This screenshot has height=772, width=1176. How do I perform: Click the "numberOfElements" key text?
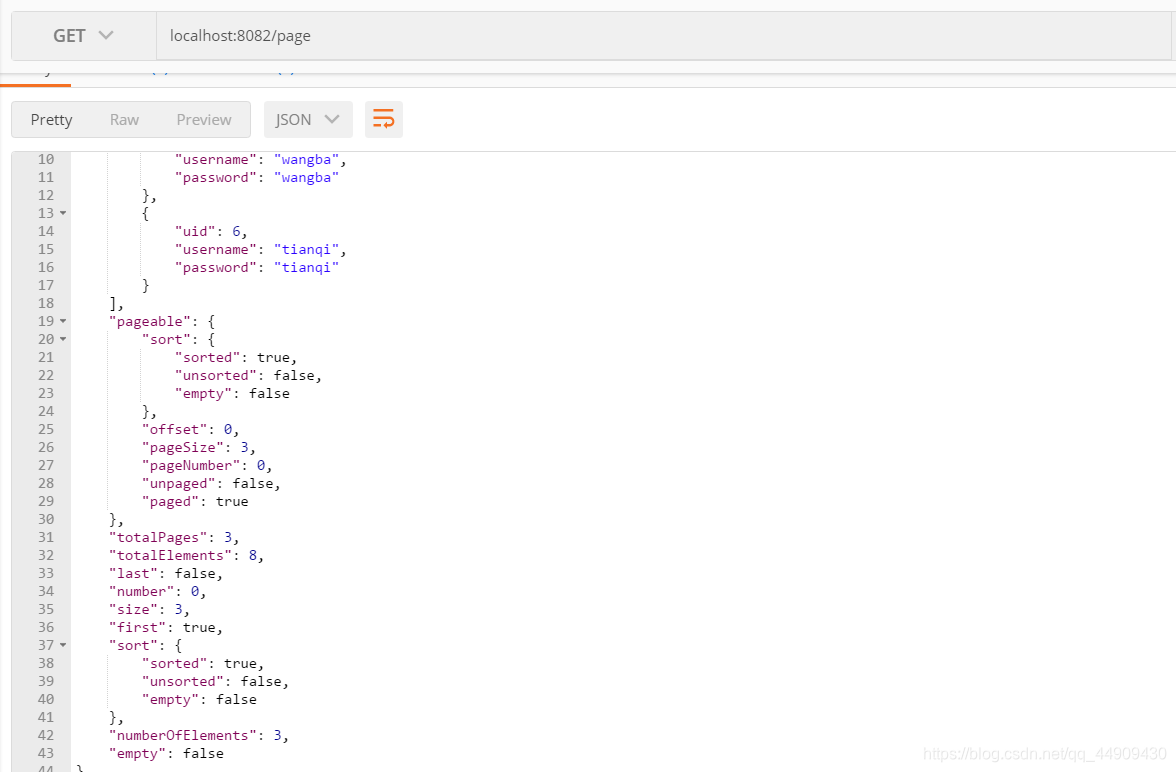tap(182, 735)
